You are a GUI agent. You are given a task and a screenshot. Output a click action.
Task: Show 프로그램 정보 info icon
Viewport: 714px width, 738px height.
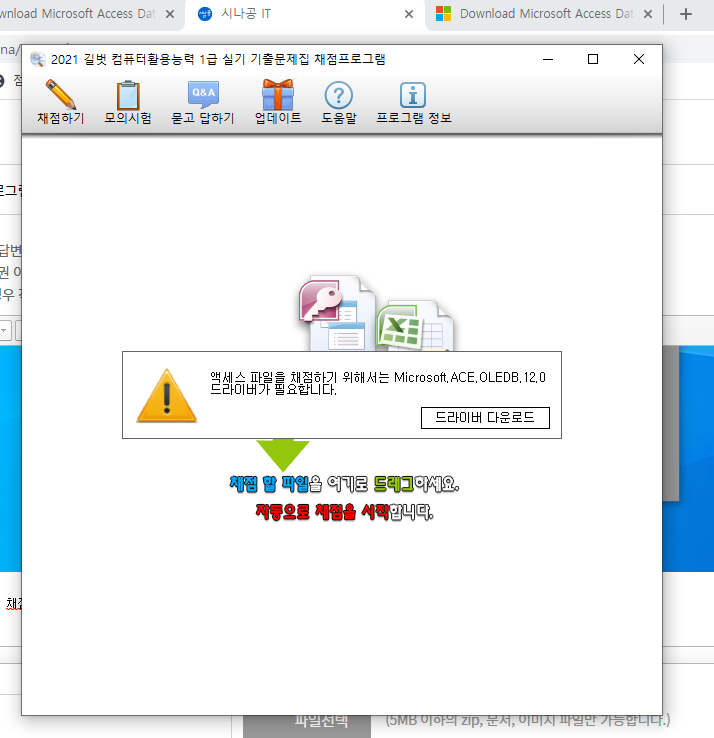pos(413,95)
